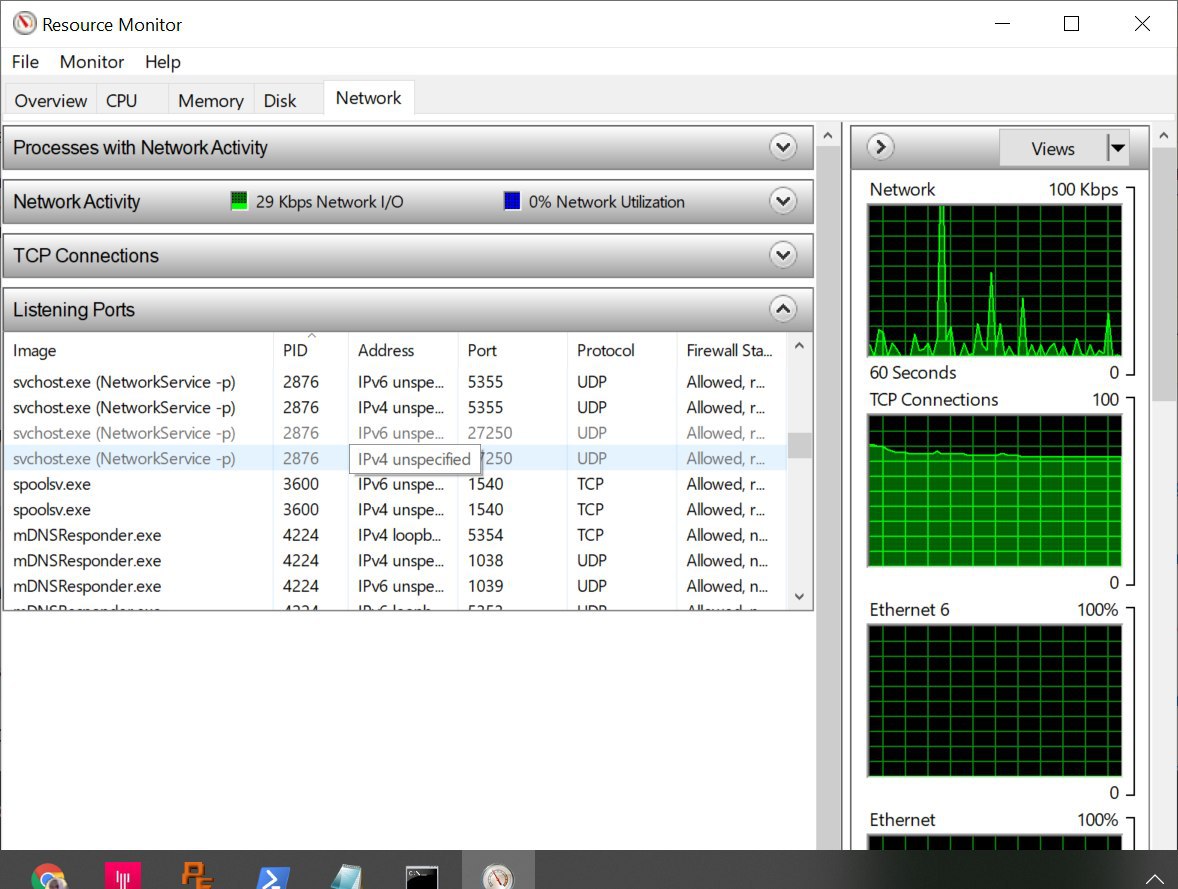Click the IPv4 loopb... address cell
Viewport: 1178px width, 889px height.
tap(399, 535)
